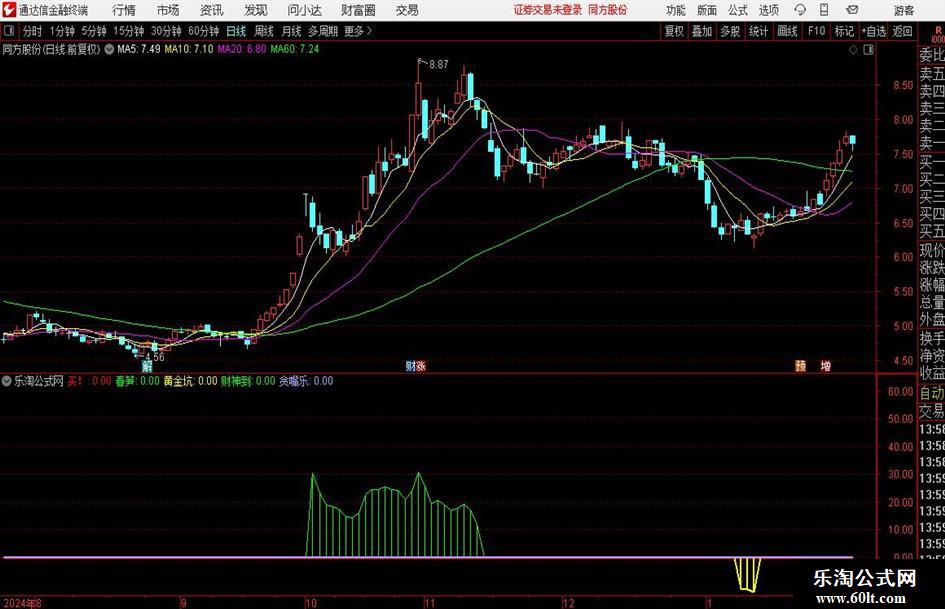
Task: Switch to 15分钟 period
Action: pos(128,31)
